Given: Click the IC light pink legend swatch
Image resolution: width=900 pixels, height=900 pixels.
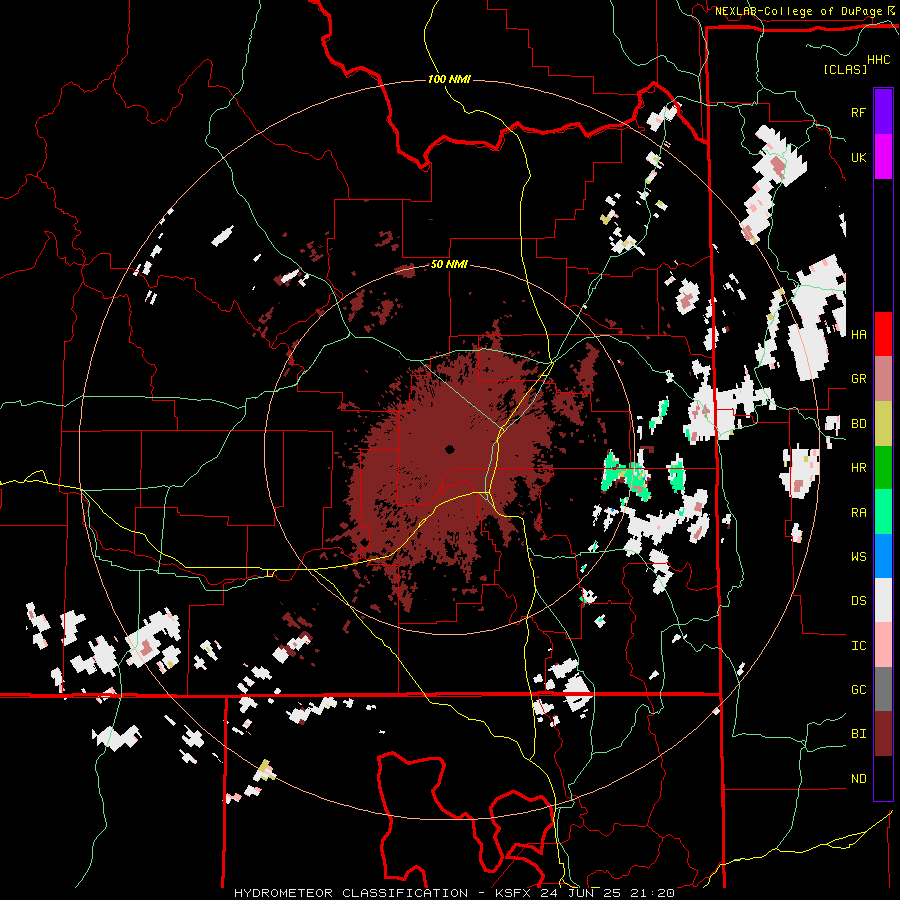Looking at the screenshot, I should (x=883, y=645).
